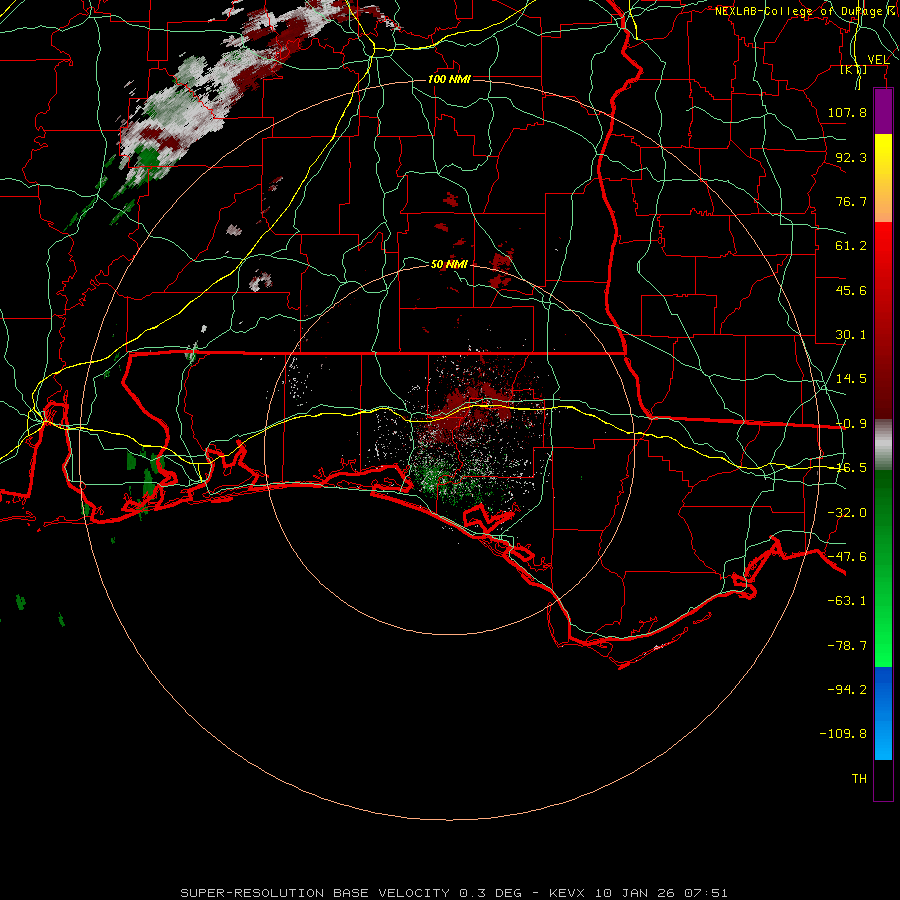
Task: Select the -109.8 scale value
Action: tap(843, 734)
